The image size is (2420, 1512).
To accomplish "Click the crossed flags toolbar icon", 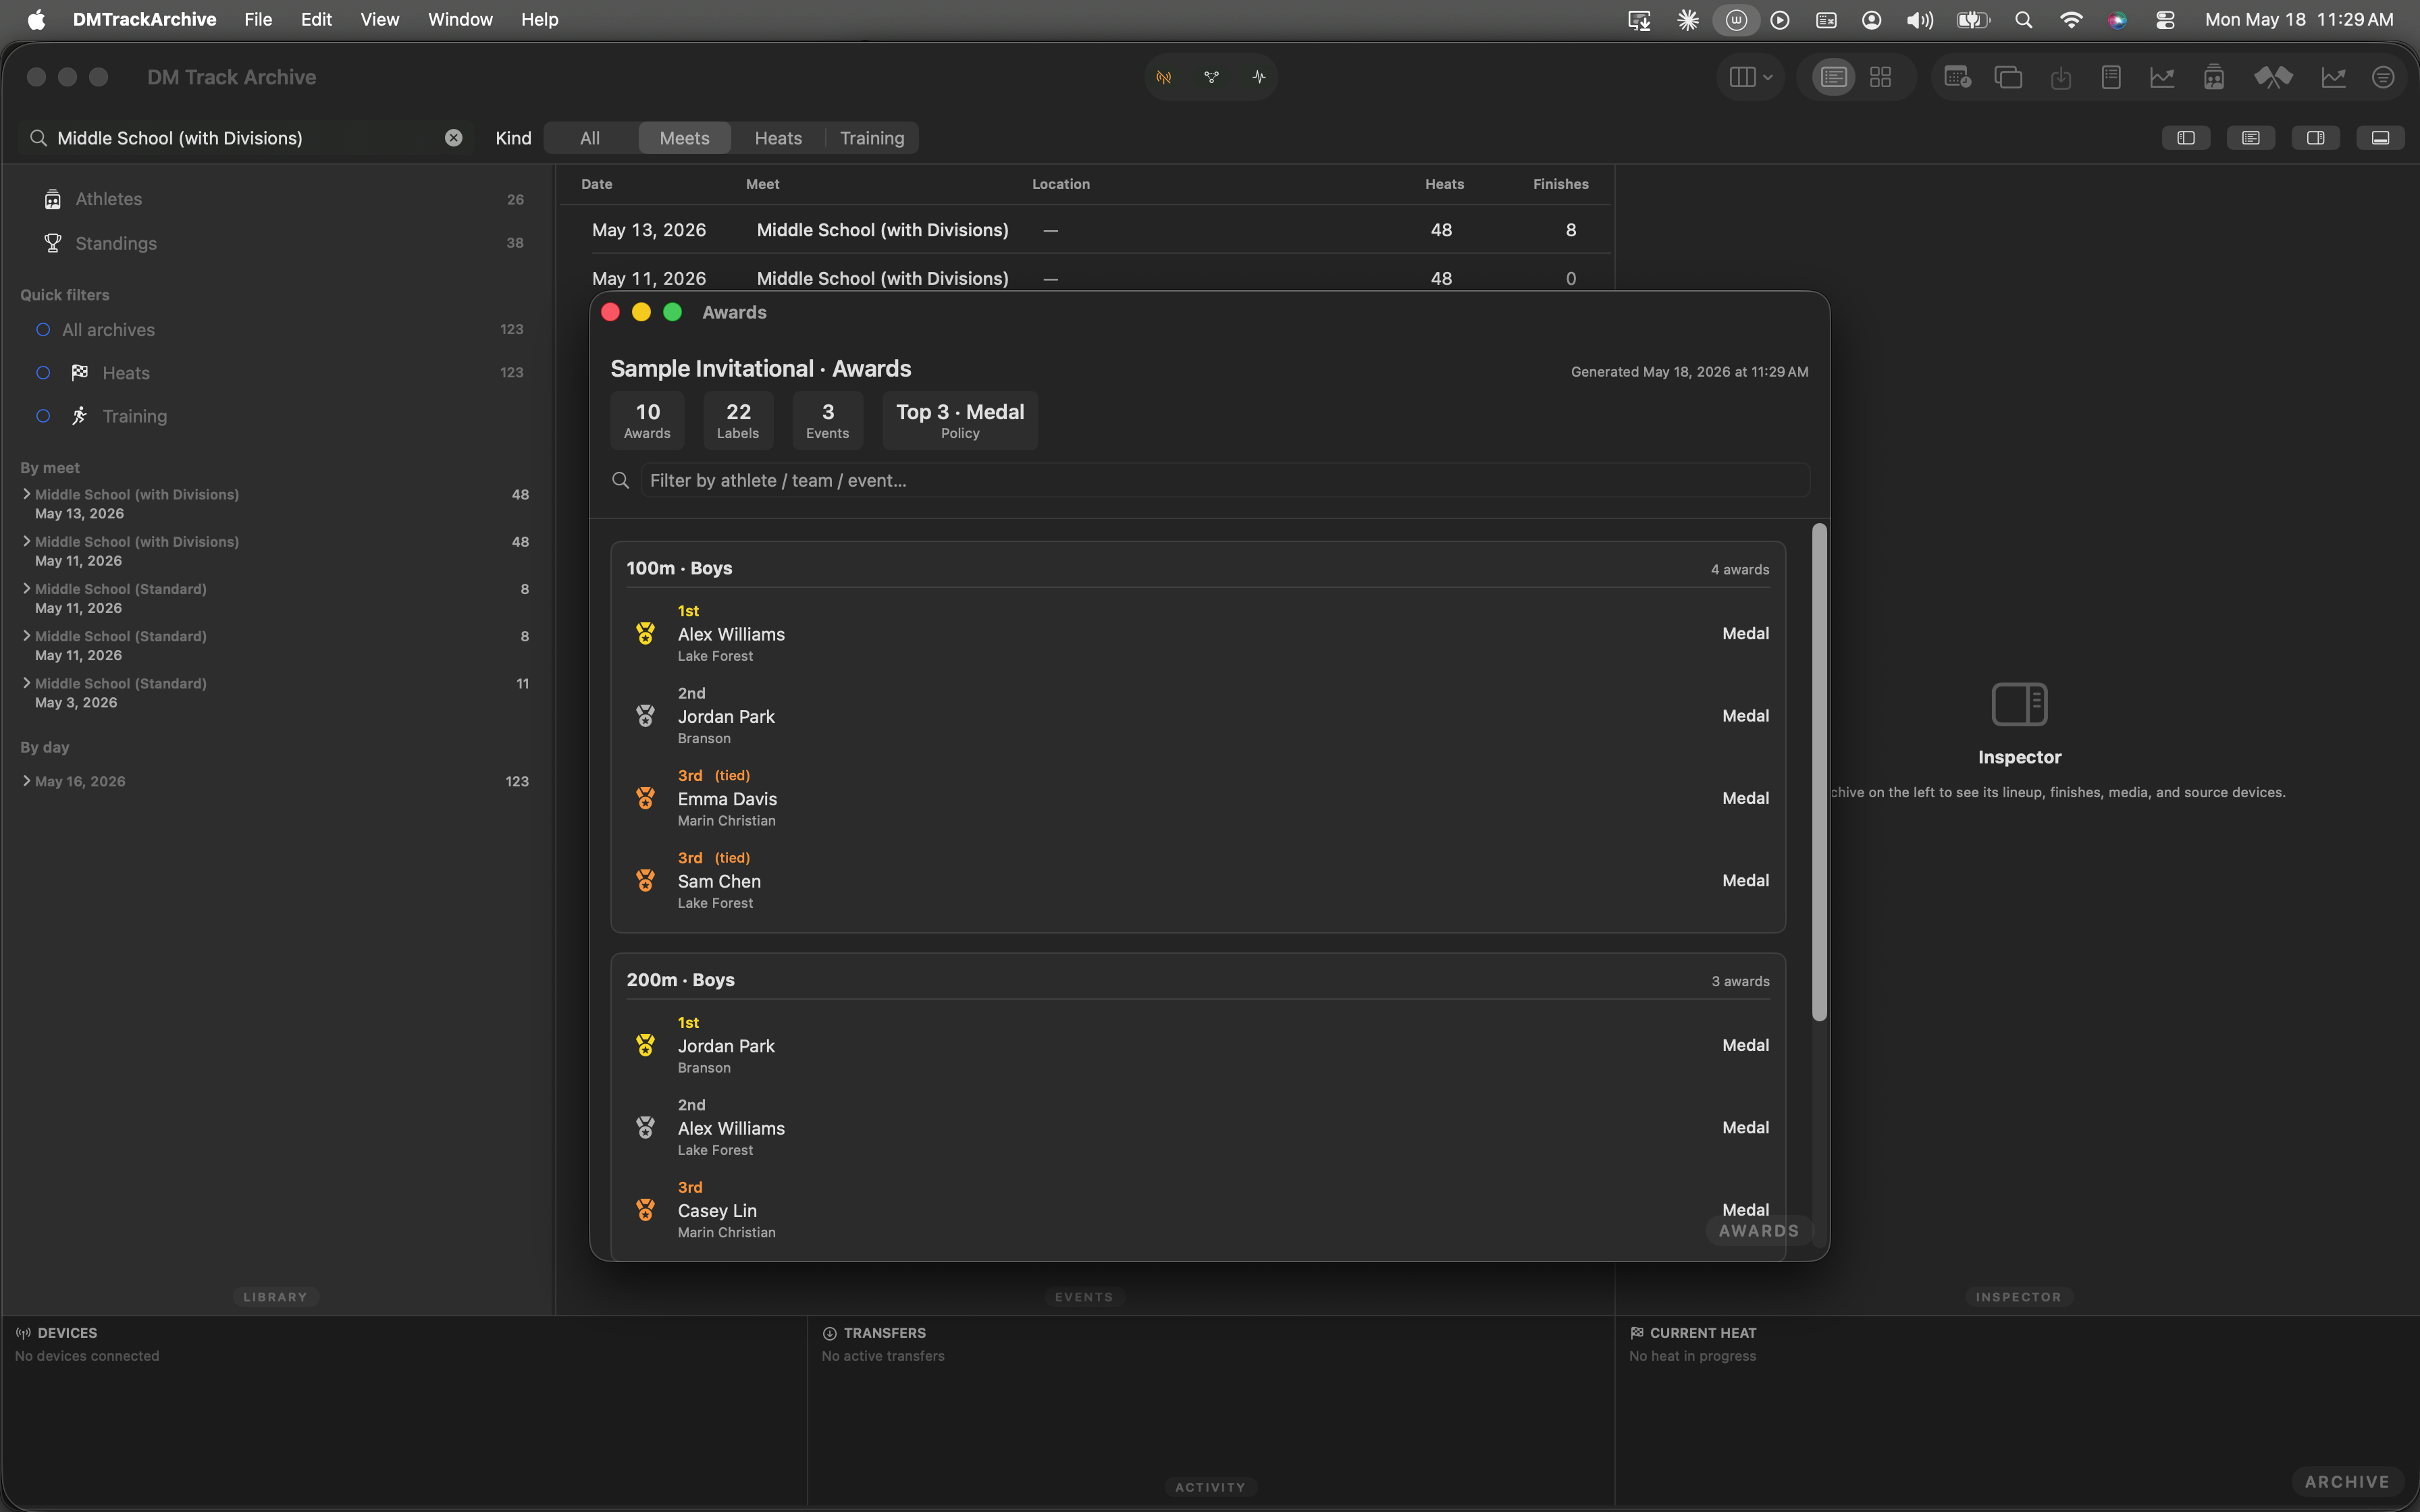I will (2272, 77).
